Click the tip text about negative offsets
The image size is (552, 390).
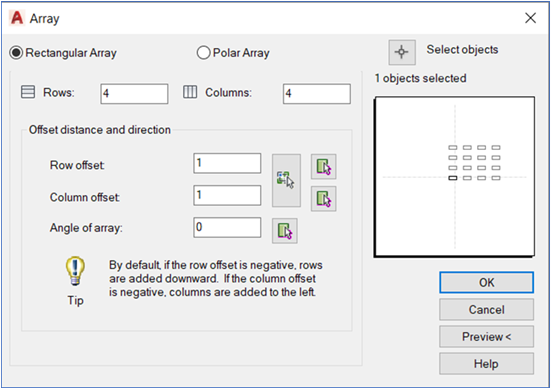click(x=215, y=278)
